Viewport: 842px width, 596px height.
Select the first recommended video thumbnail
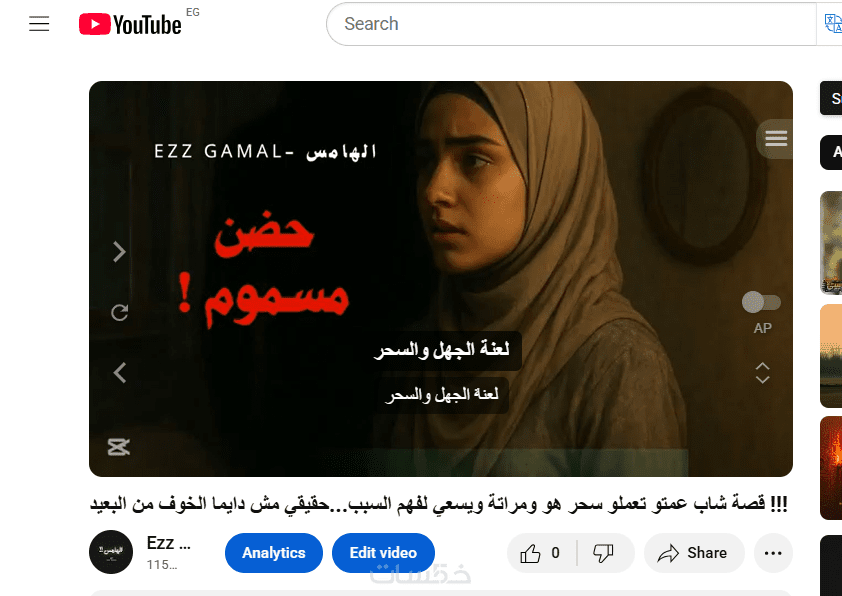[x=831, y=243]
